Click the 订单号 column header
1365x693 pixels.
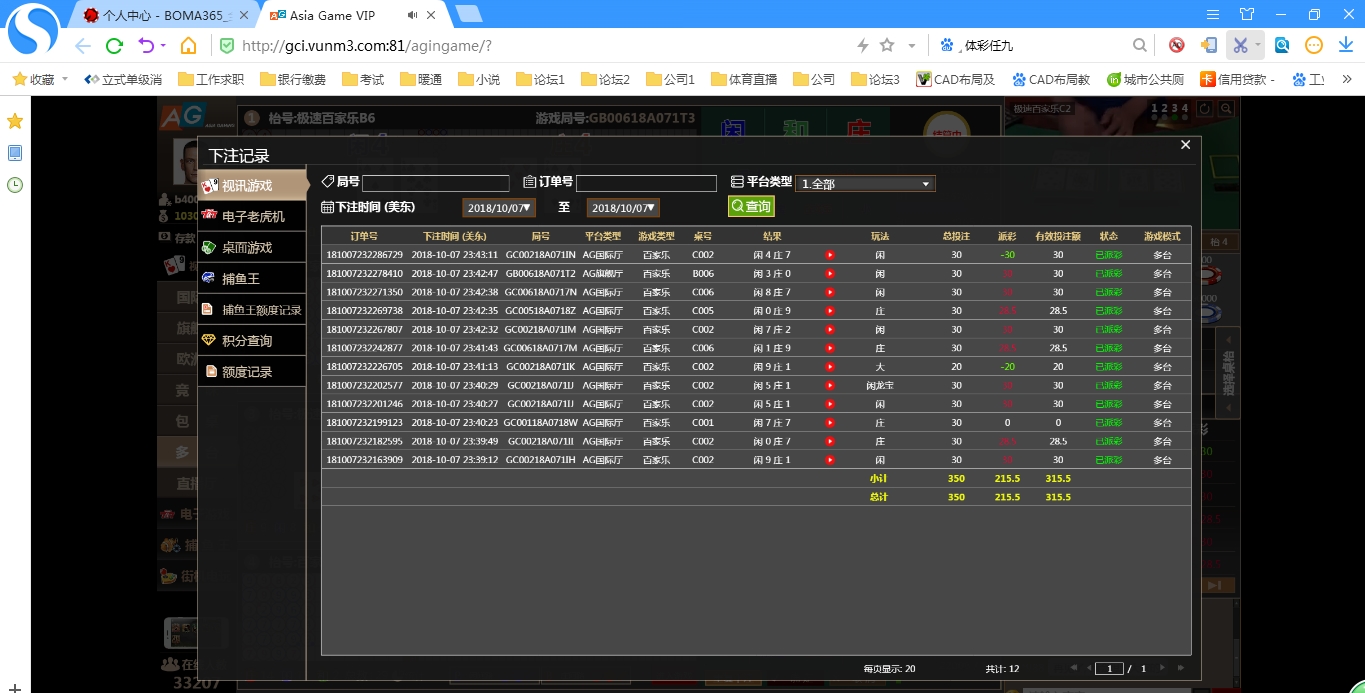(x=364, y=236)
